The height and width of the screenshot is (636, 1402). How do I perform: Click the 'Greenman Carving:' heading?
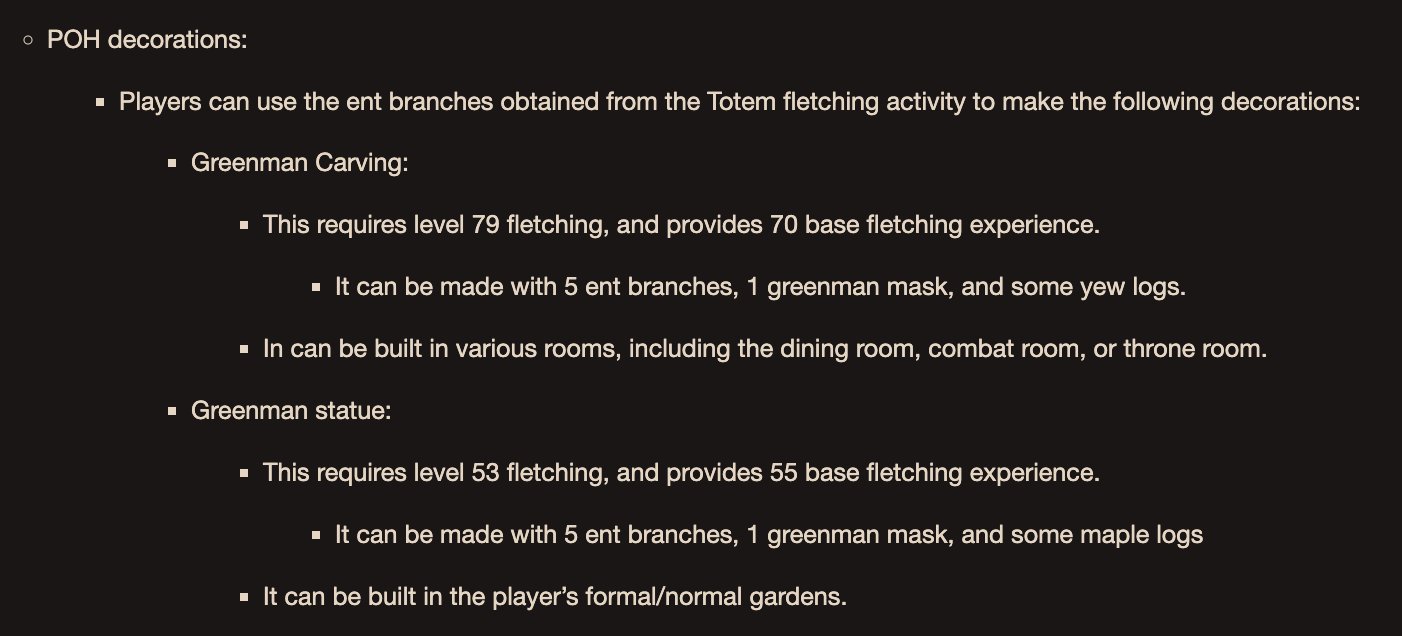[300, 163]
